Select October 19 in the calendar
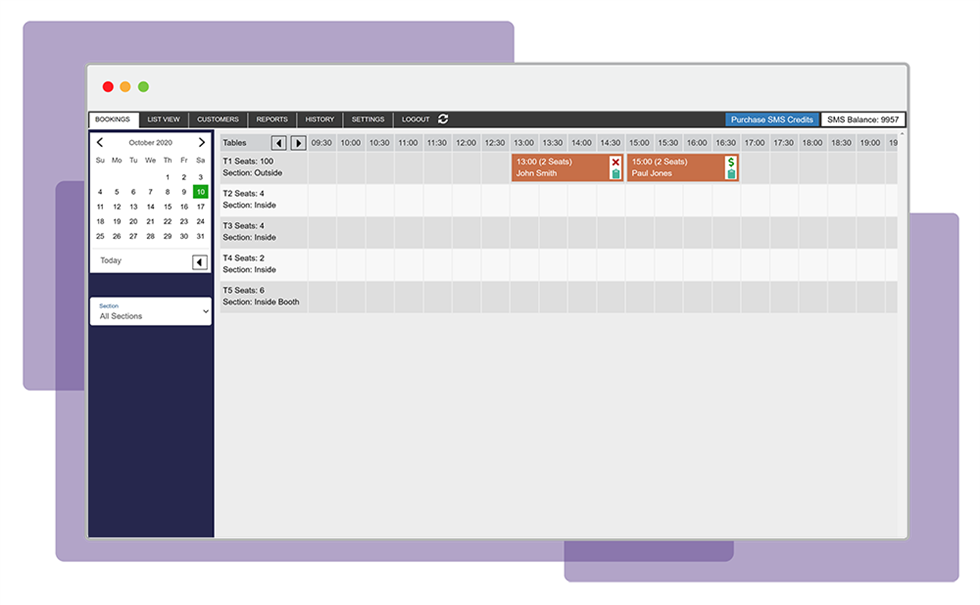 pos(117,221)
